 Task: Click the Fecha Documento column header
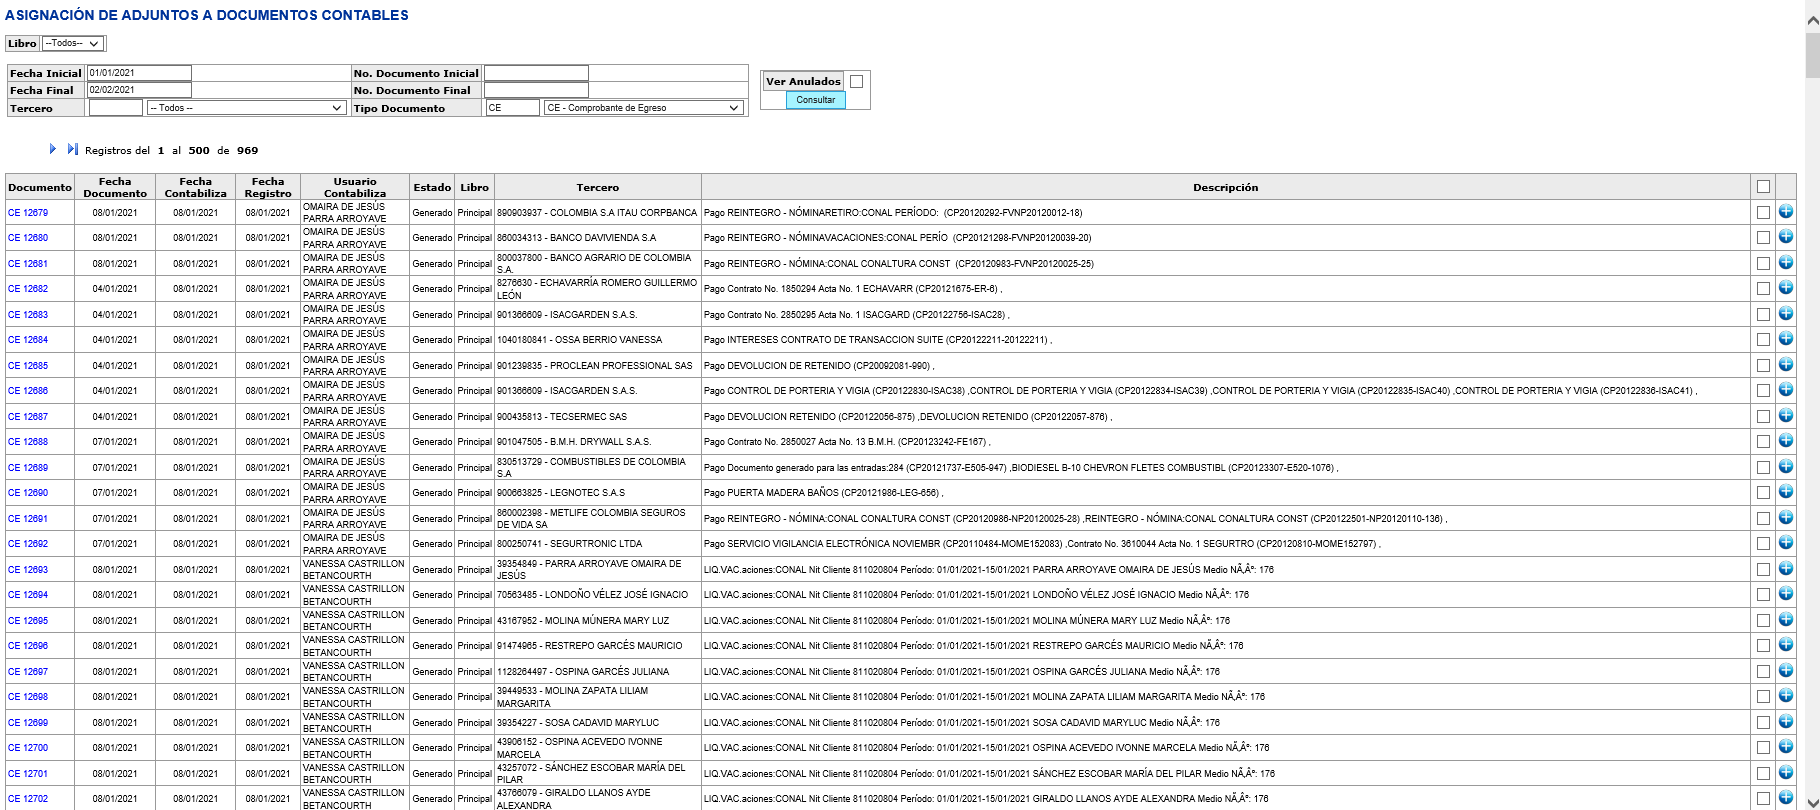115,187
